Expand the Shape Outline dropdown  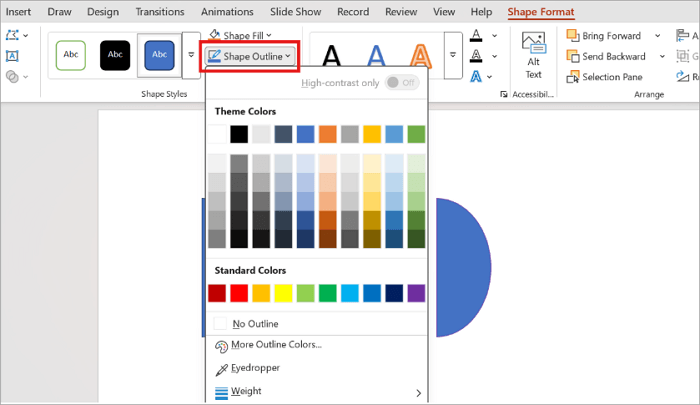pyautogui.click(x=250, y=56)
